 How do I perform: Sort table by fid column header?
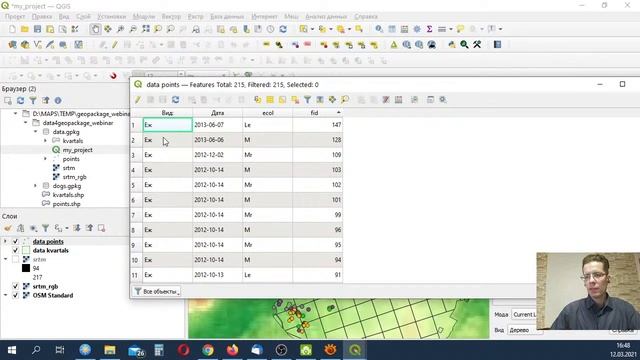318,113
